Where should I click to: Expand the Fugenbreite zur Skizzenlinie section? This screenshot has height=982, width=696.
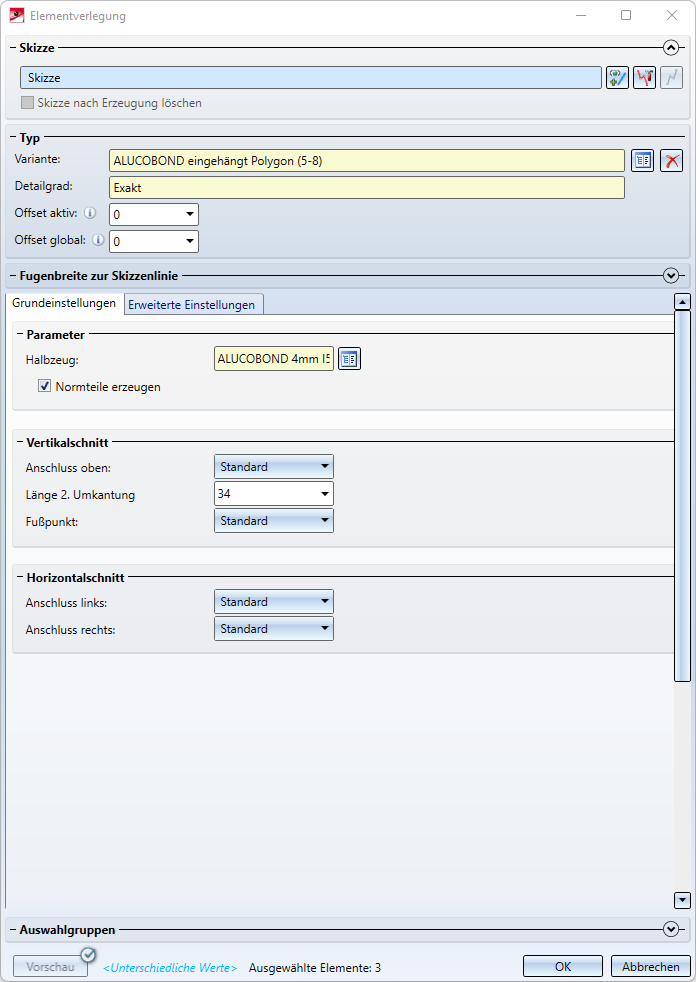coord(671,275)
